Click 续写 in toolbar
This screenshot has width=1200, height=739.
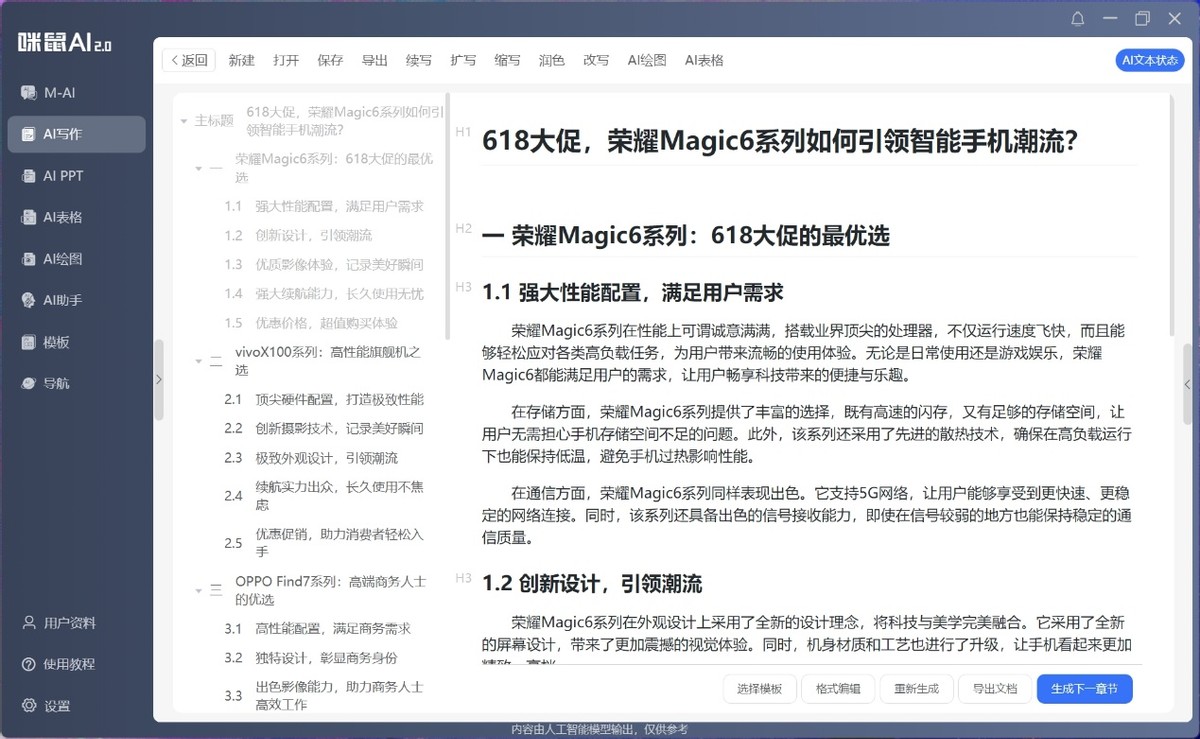click(x=419, y=60)
